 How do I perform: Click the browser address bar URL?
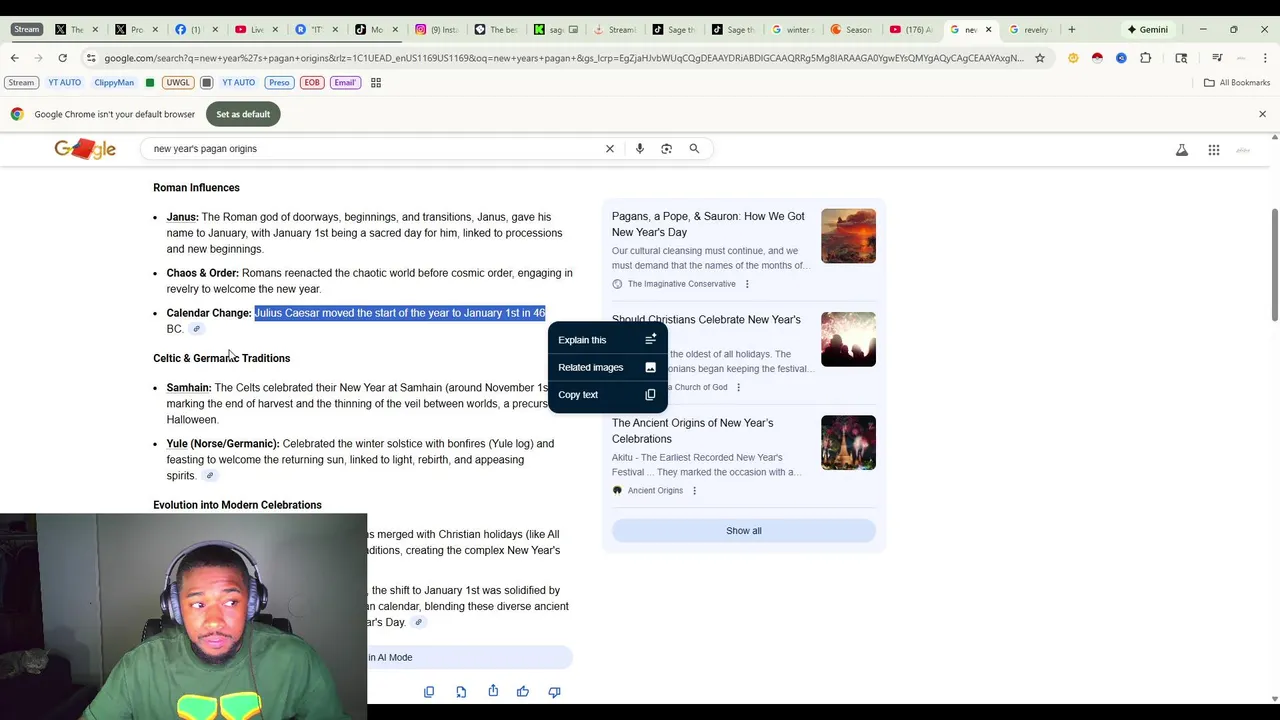coord(563,58)
